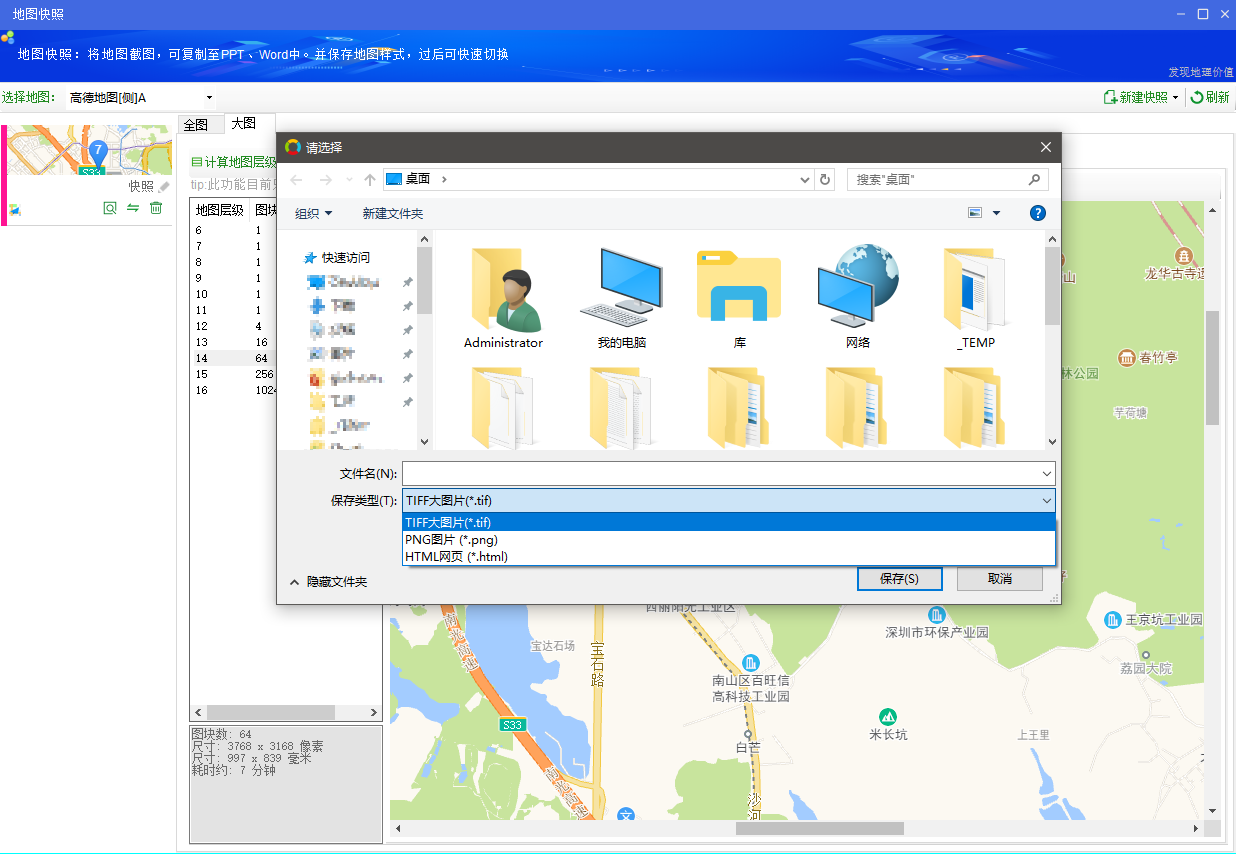Image resolution: width=1236 pixels, height=854 pixels.
Task: Open the _TEMP folder
Action: (x=975, y=298)
